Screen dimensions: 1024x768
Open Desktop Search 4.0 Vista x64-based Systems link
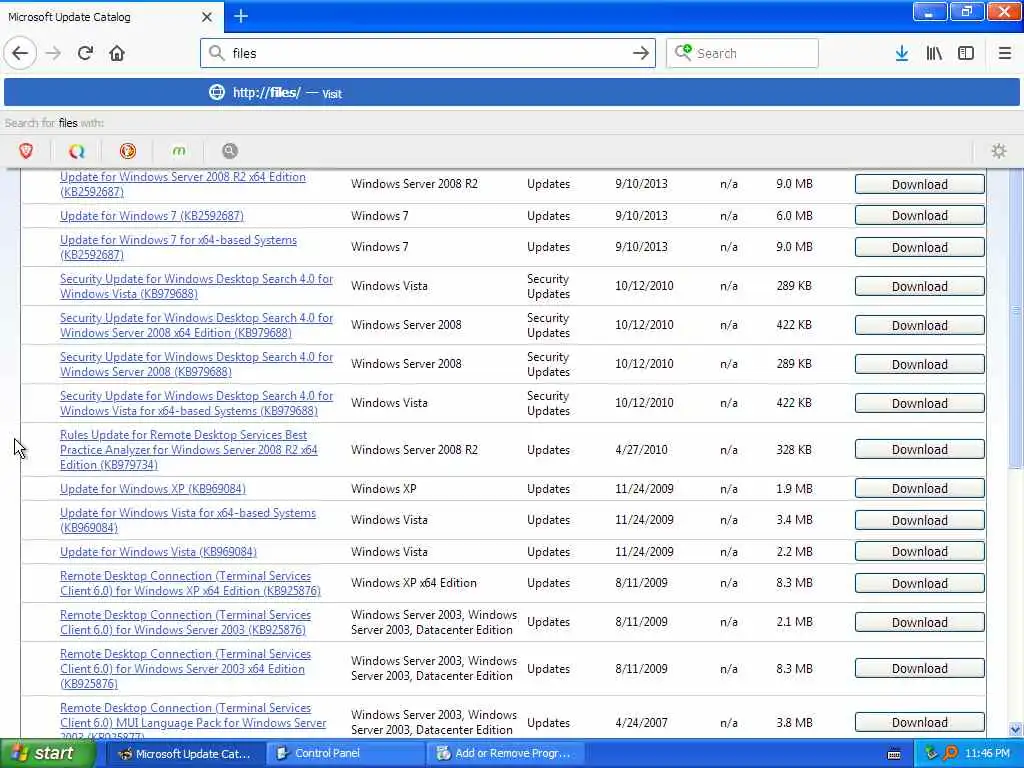click(196, 403)
